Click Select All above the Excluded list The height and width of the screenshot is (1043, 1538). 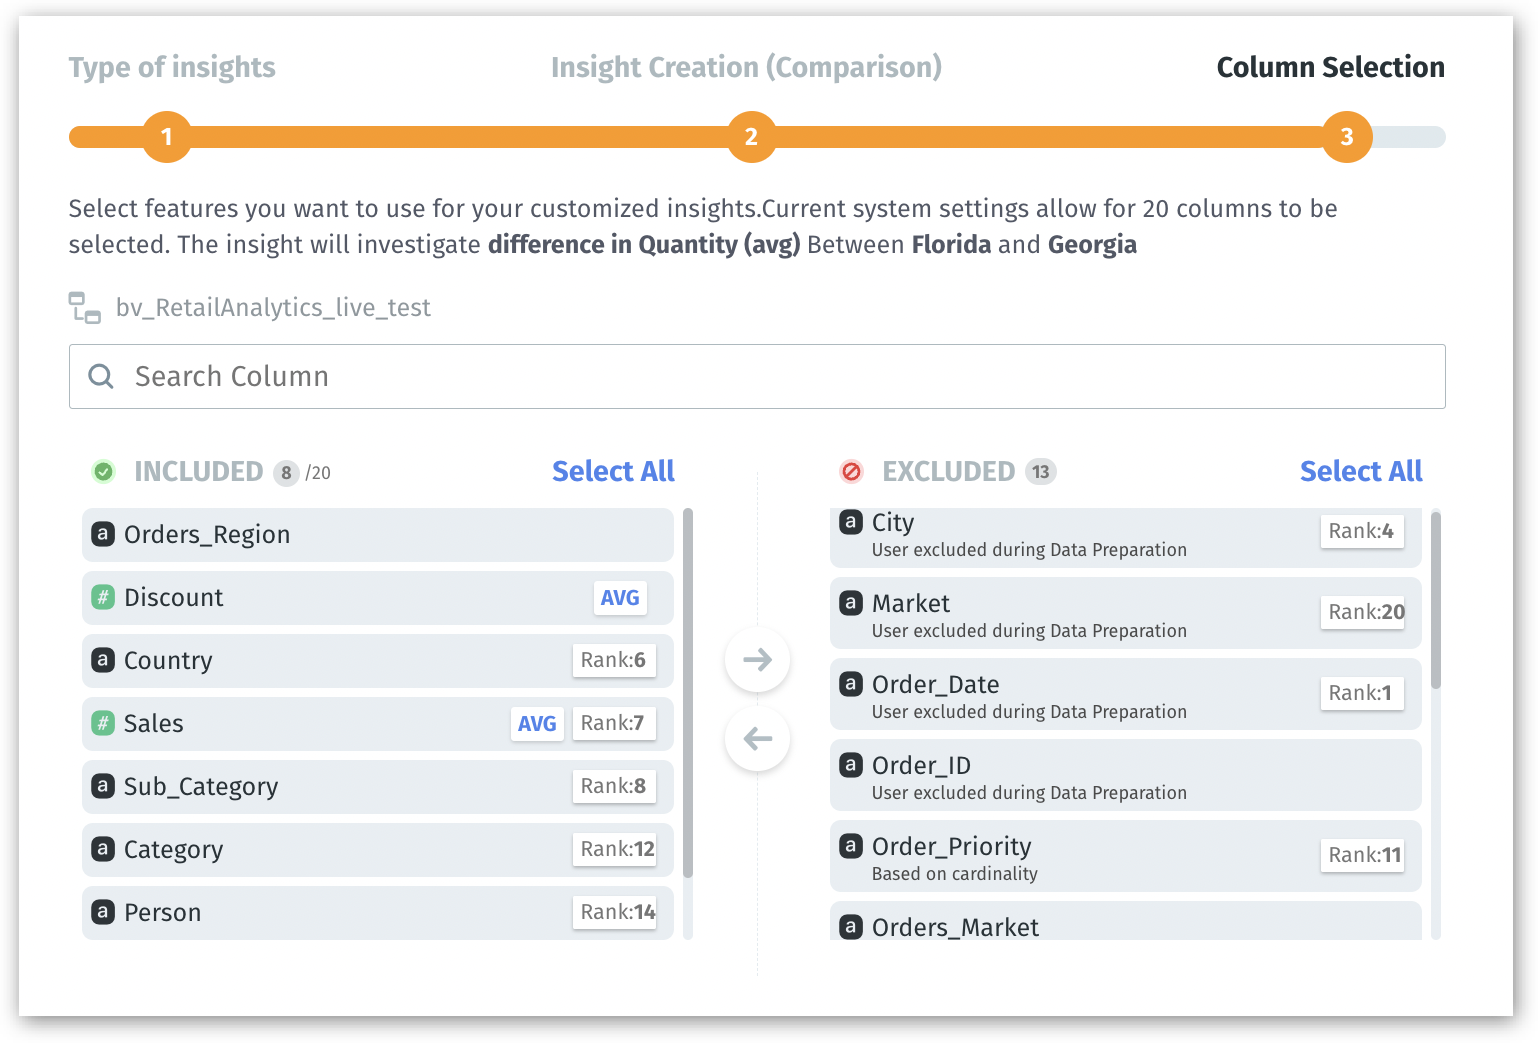1361,471
